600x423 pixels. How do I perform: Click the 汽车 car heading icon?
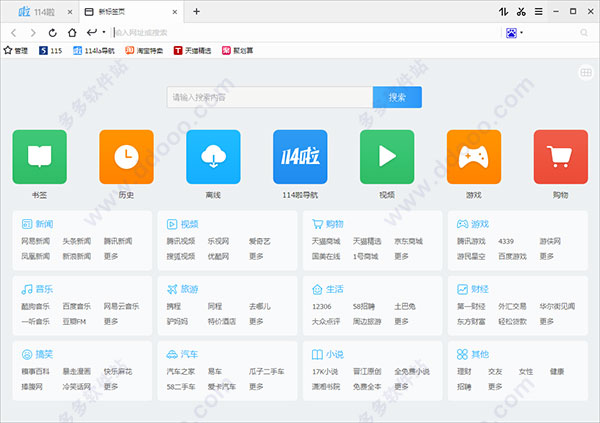172,354
